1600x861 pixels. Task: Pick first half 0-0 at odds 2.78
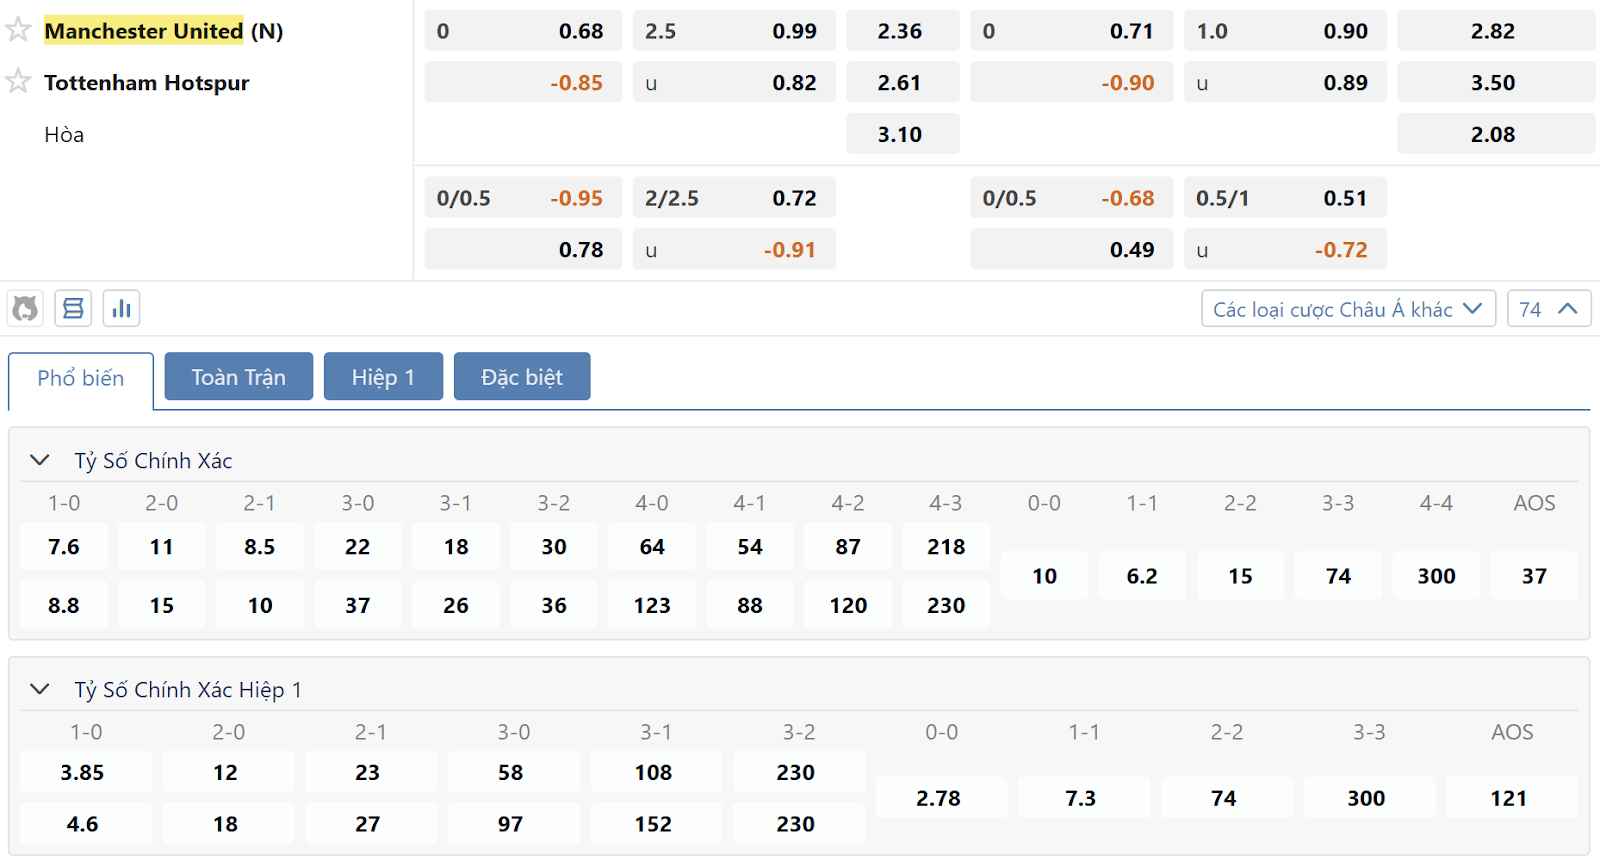click(941, 798)
